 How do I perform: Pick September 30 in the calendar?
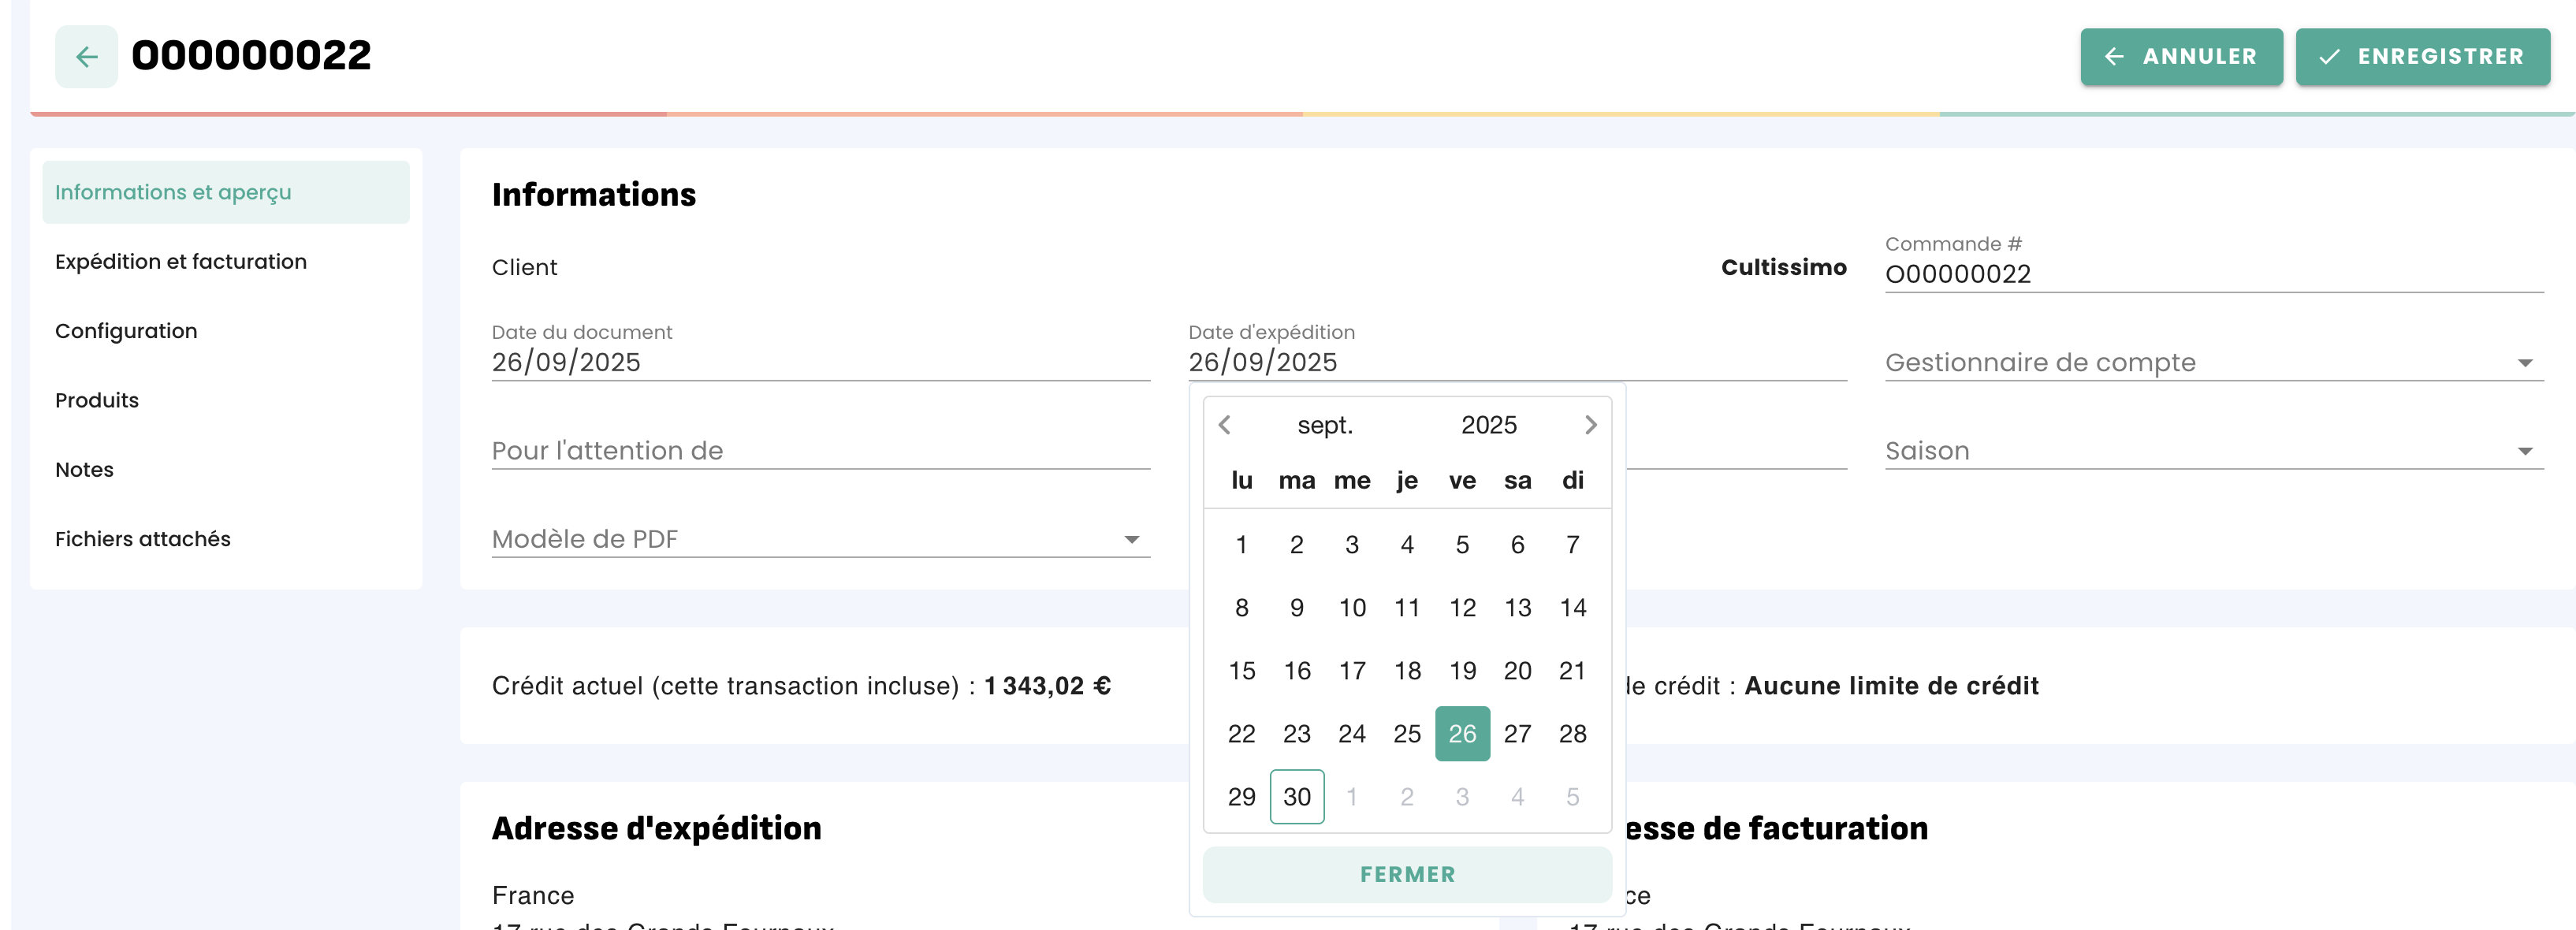[x=1296, y=797]
